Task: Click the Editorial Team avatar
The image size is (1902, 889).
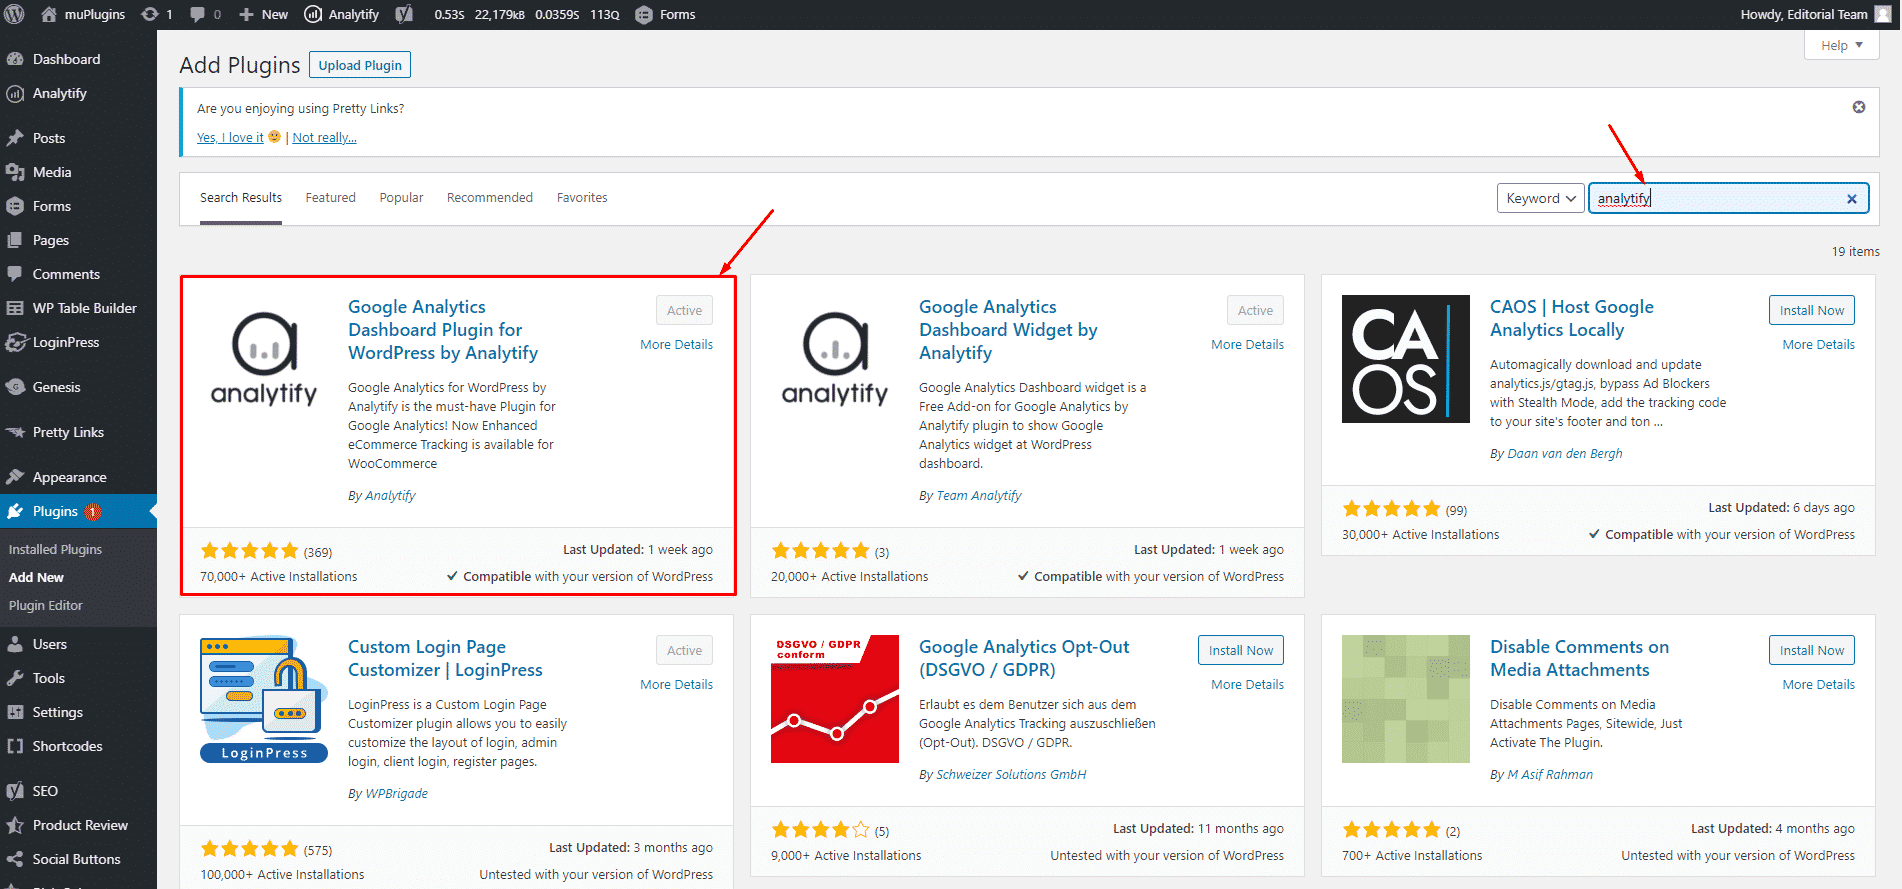Action: (1883, 14)
